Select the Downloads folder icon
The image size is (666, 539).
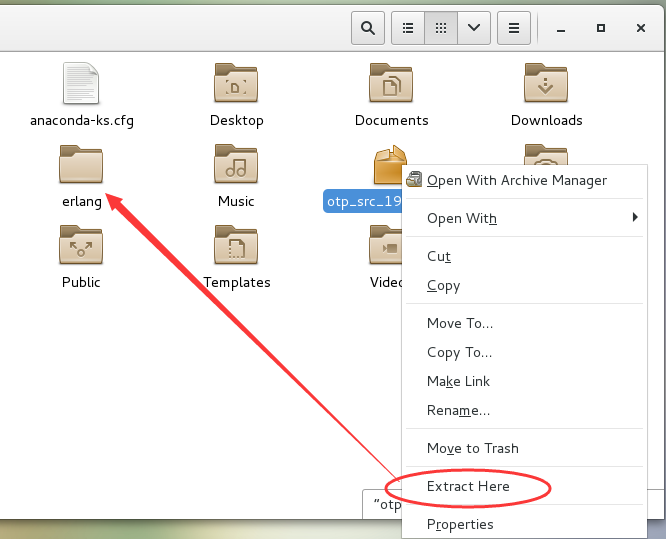[546, 83]
